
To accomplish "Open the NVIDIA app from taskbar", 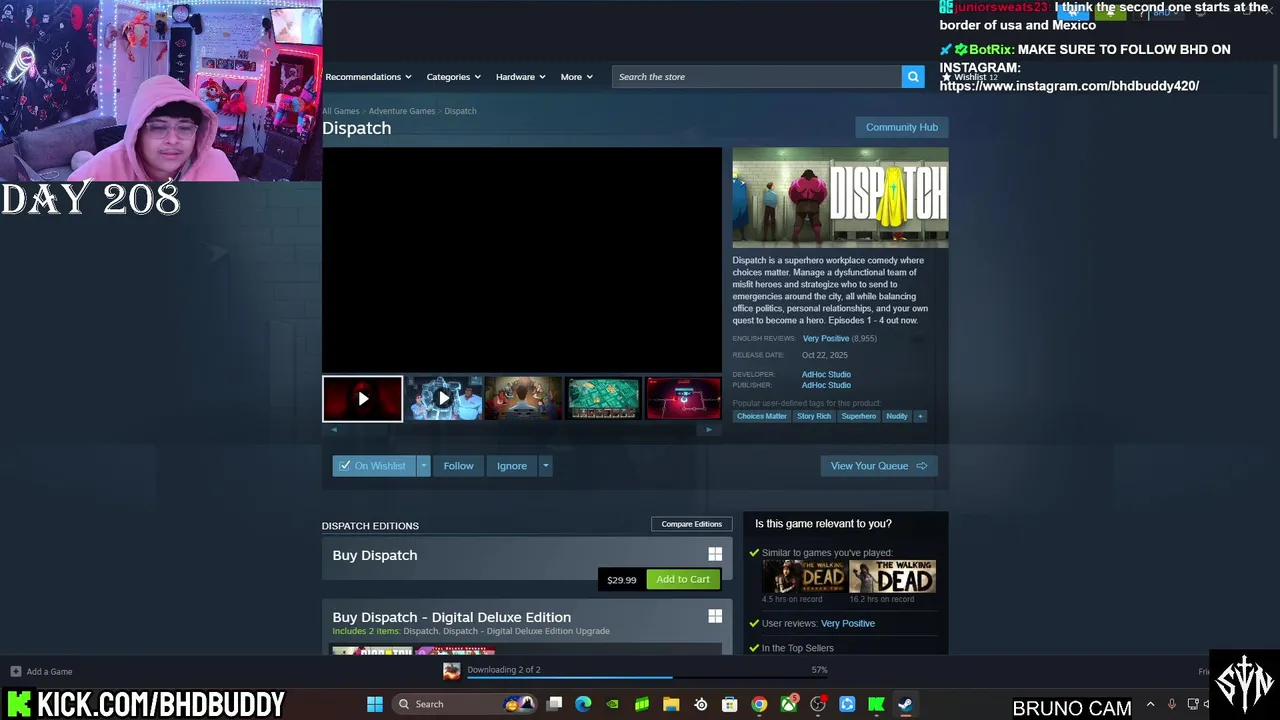I will pyautogui.click(x=612, y=704).
